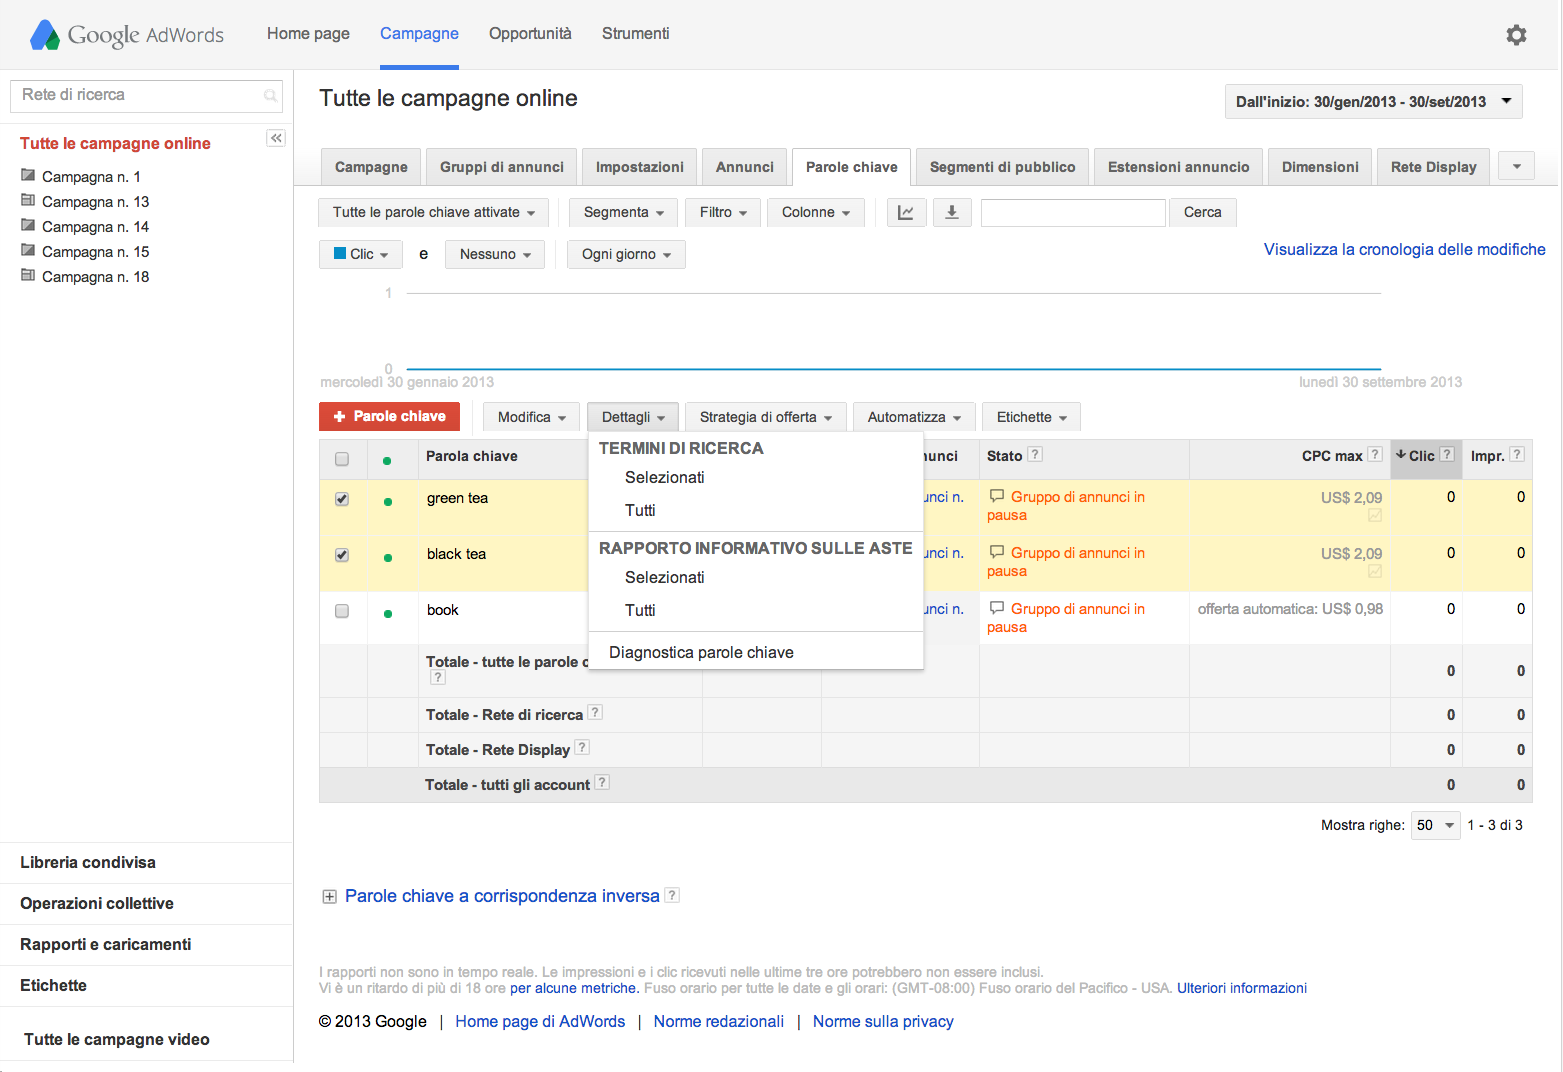The width and height of the screenshot is (1563, 1072).
Task: Click the speech bubble icon in green tea row
Action: click(997, 496)
